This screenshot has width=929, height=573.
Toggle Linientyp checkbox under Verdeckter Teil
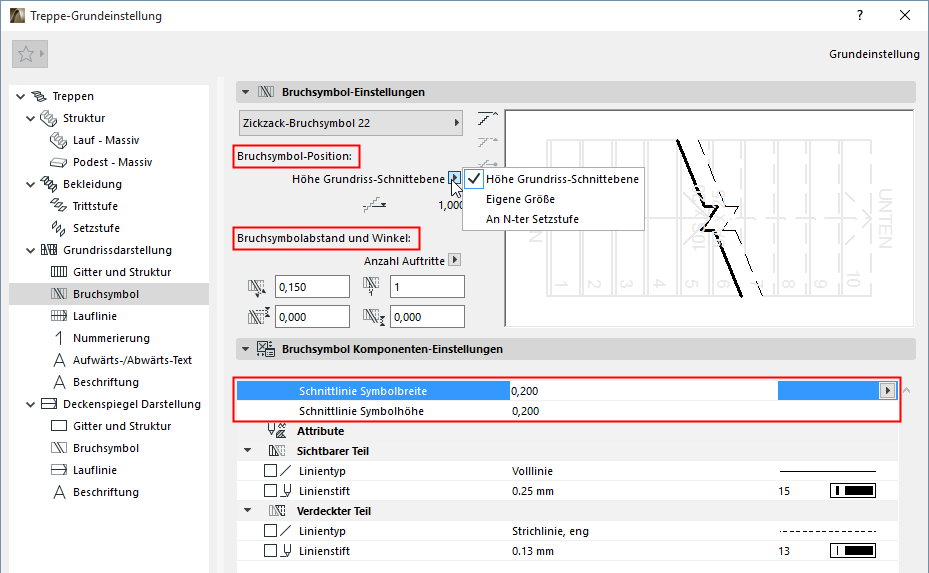270,530
